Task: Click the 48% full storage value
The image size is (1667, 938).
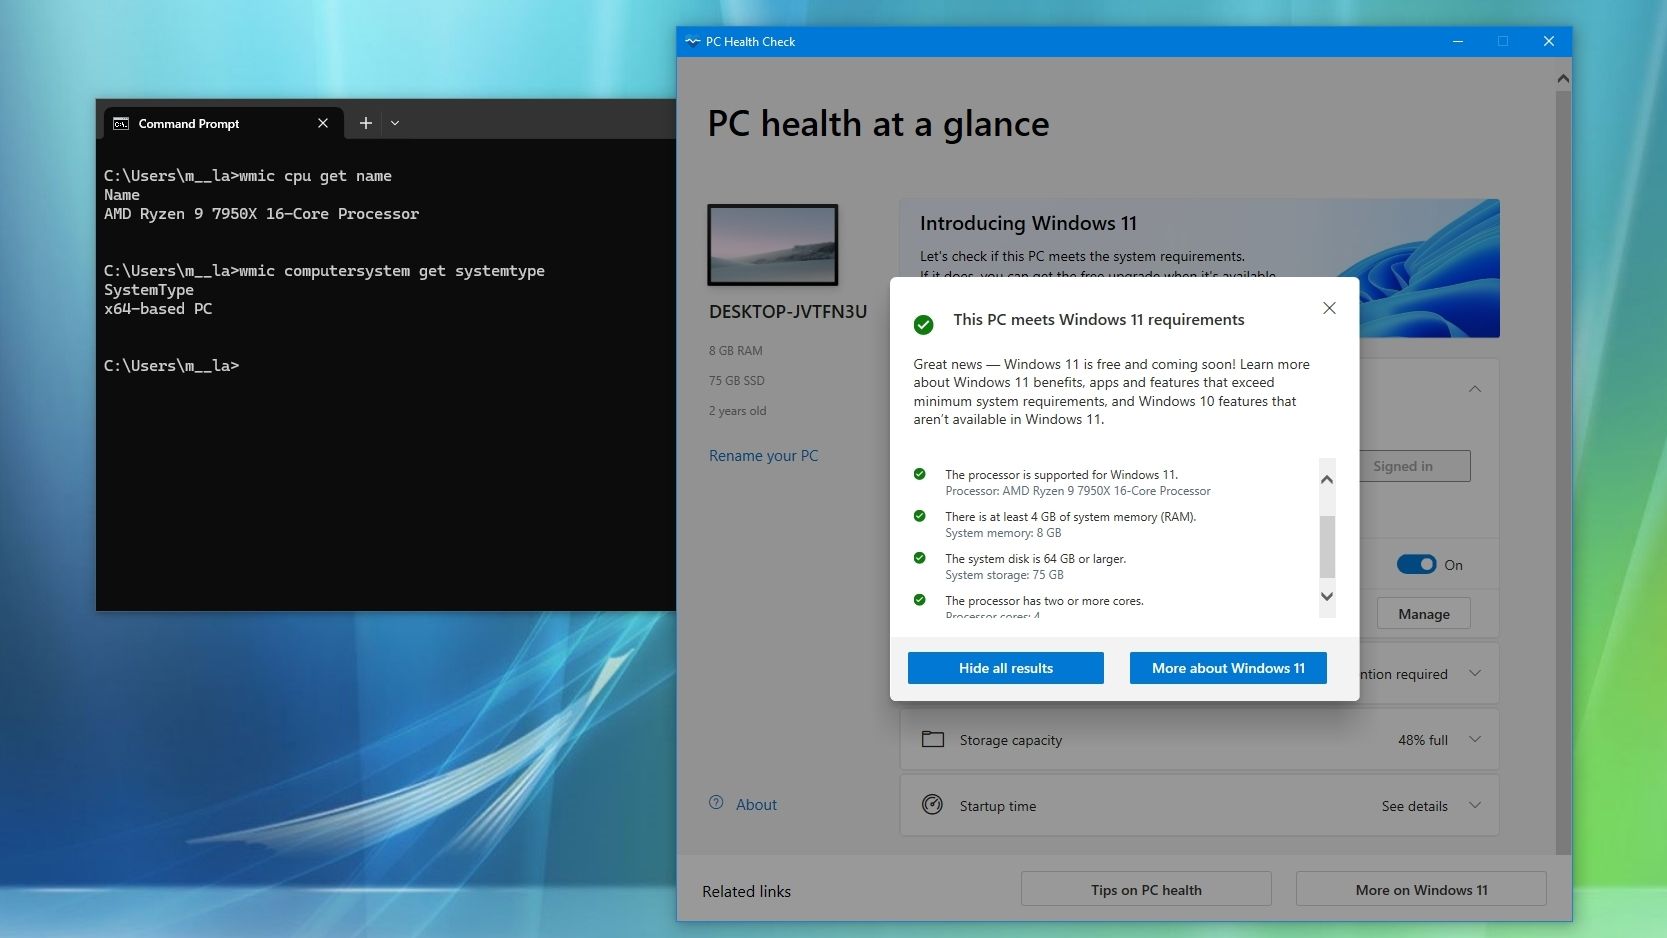Action: 1423,740
